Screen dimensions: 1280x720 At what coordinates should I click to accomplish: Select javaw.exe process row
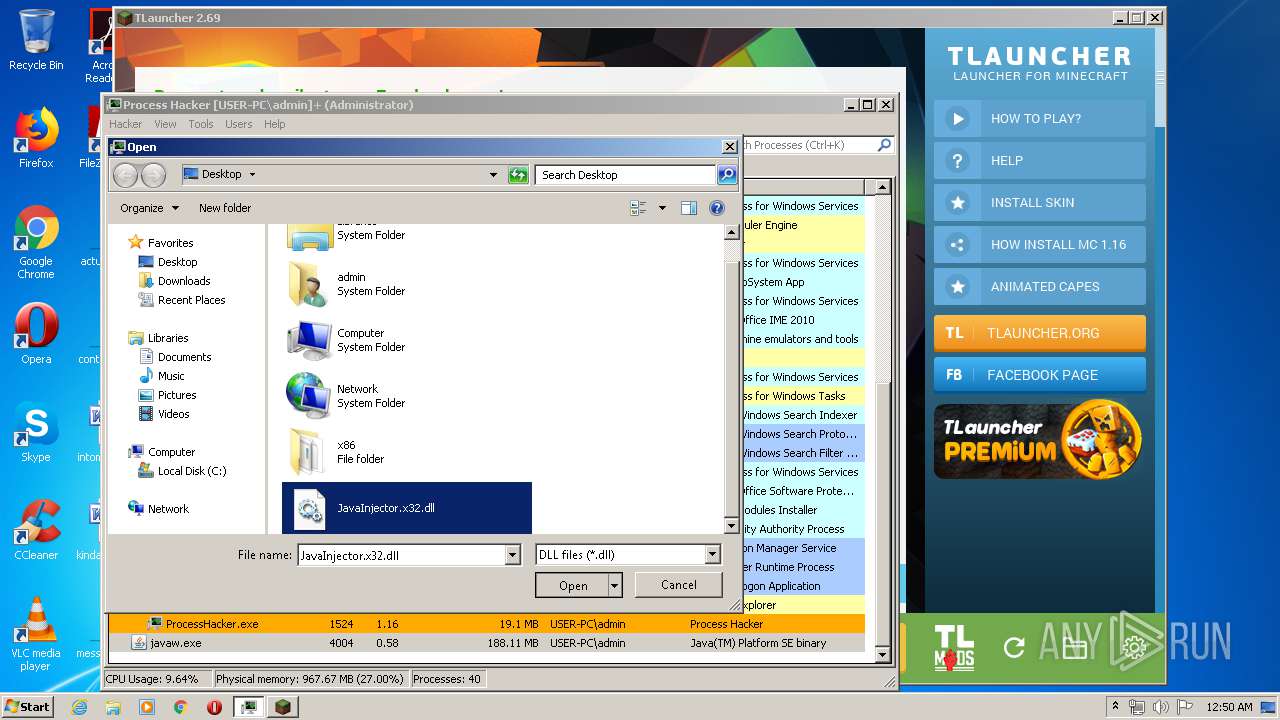[487, 643]
